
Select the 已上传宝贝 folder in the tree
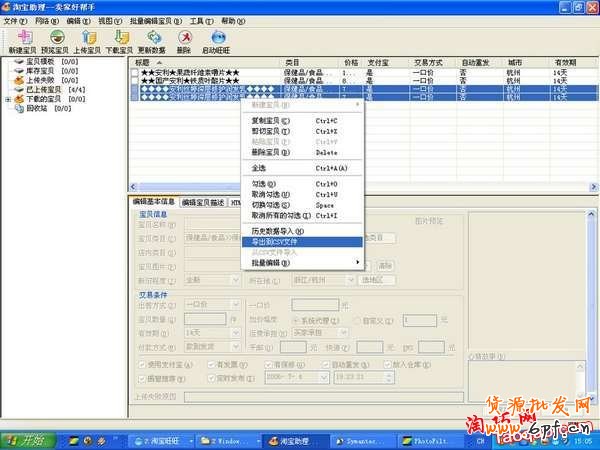(39, 90)
